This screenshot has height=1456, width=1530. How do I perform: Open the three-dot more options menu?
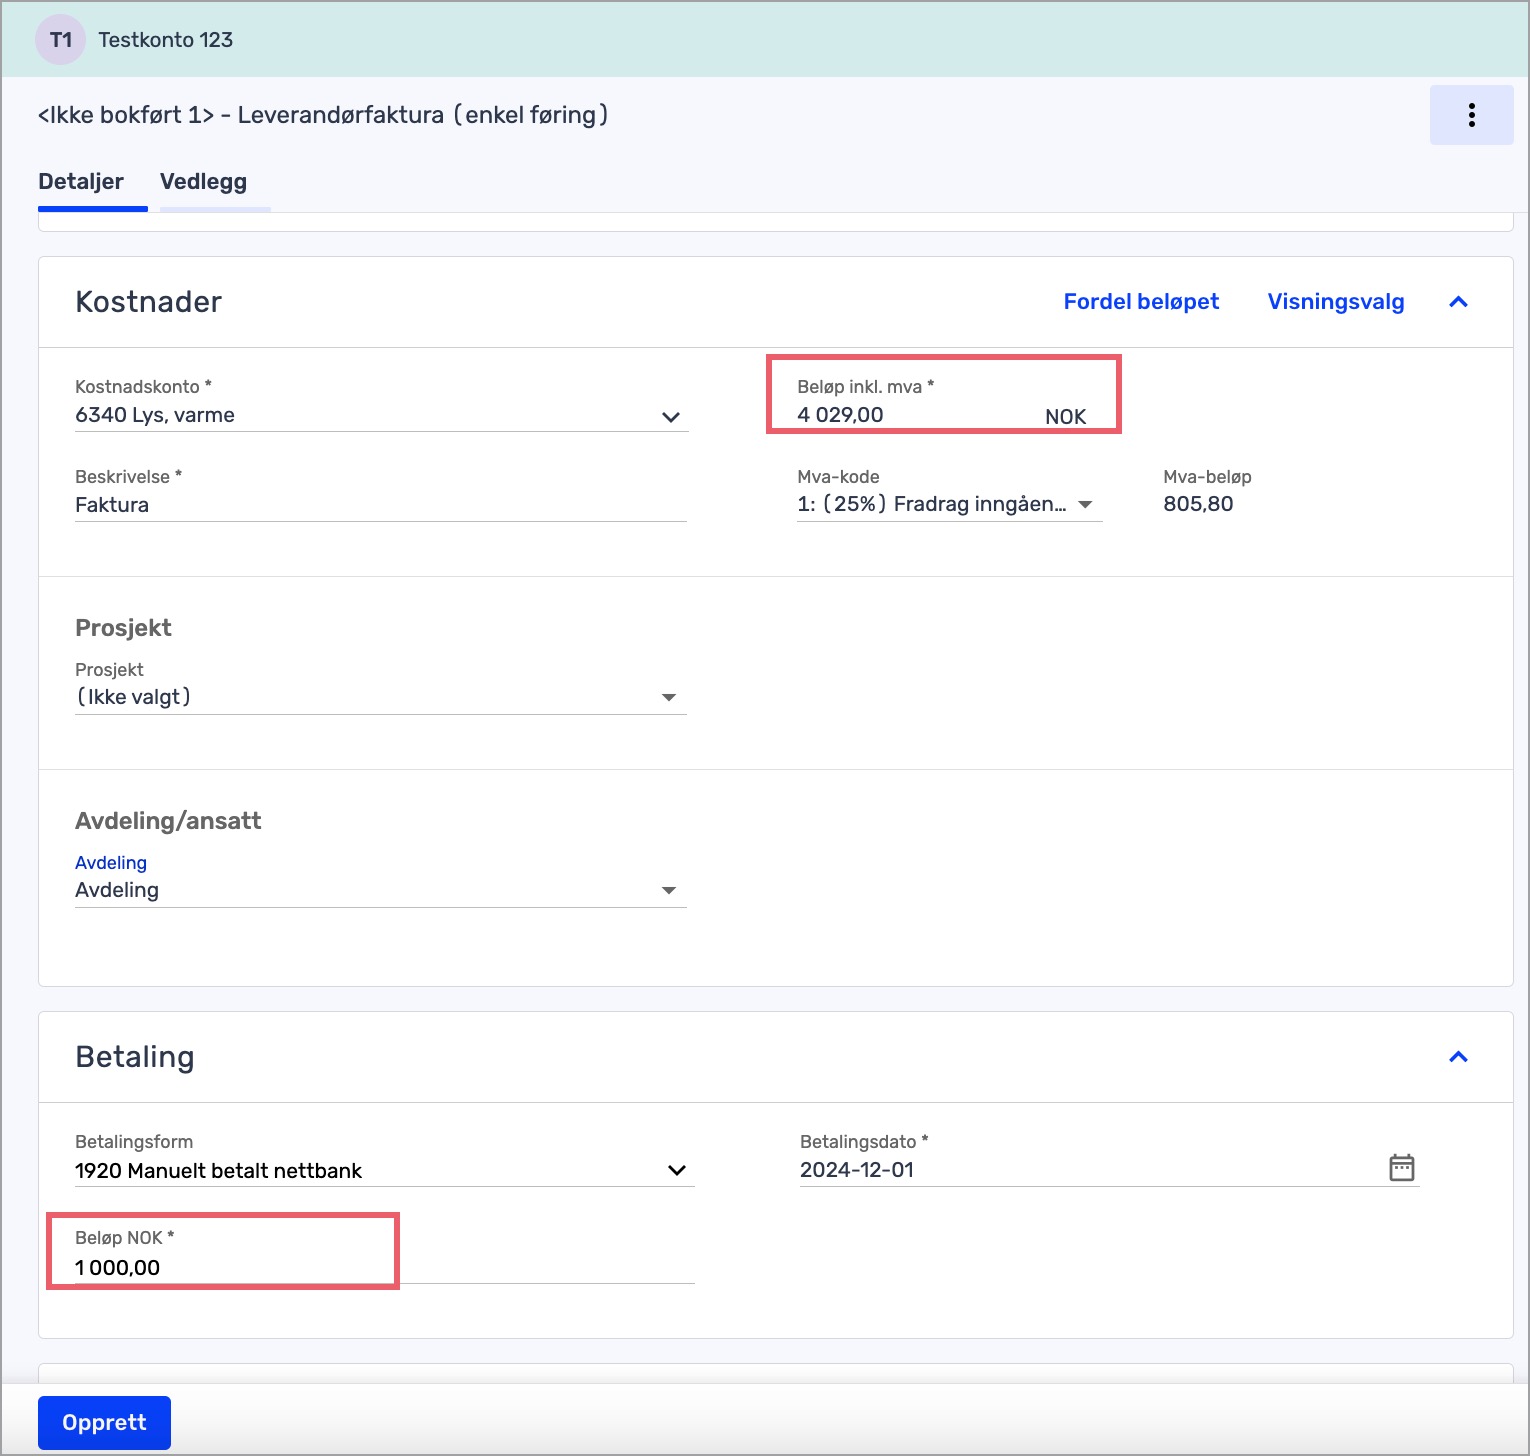(1471, 115)
